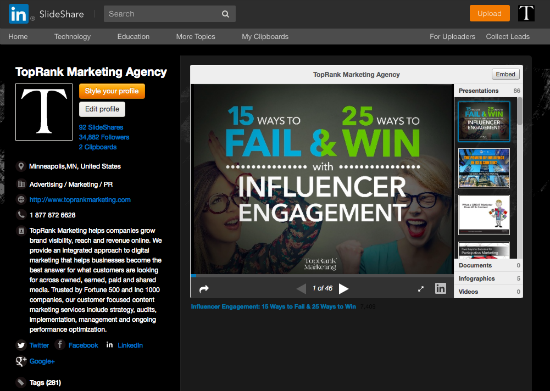The height and width of the screenshot is (391, 550).
Task: Click the Edit profile button
Action: [102, 109]
